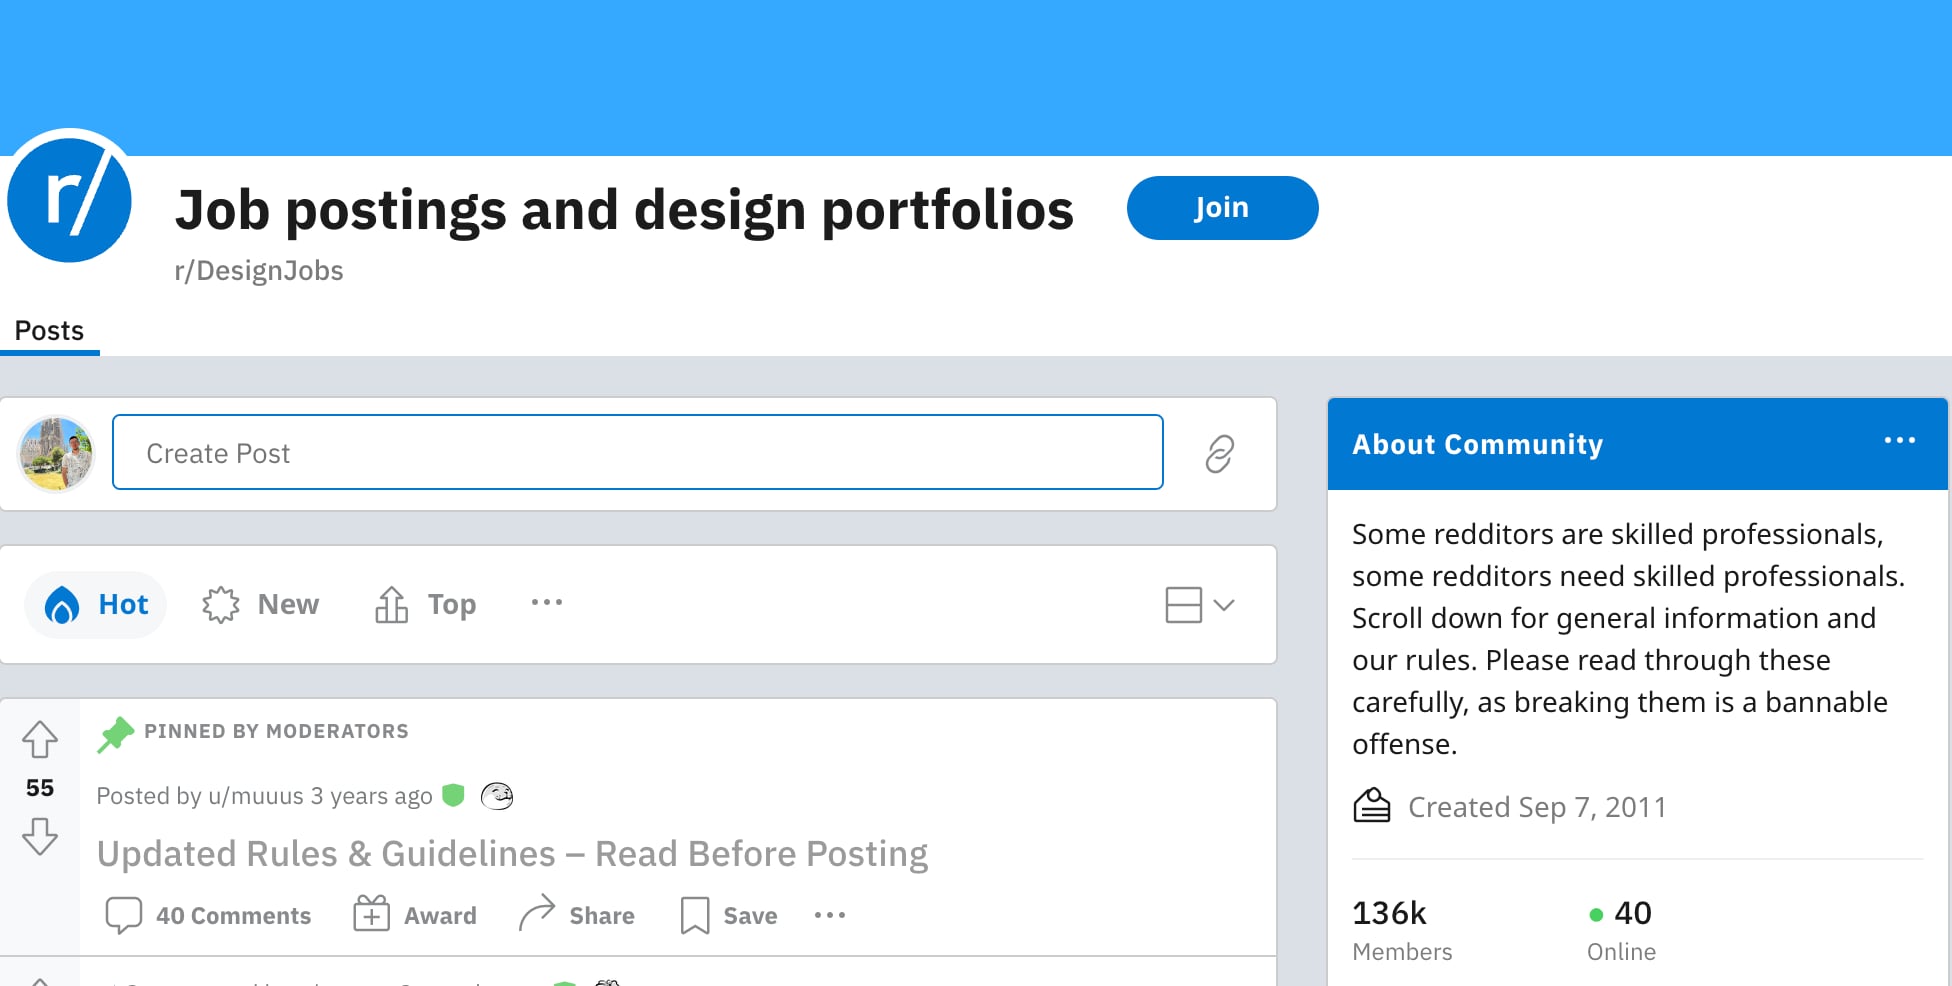Click the link icon beside Create Post
Image resolution: width=1952 pixels, height=986 pixels.
[1219, 454]
